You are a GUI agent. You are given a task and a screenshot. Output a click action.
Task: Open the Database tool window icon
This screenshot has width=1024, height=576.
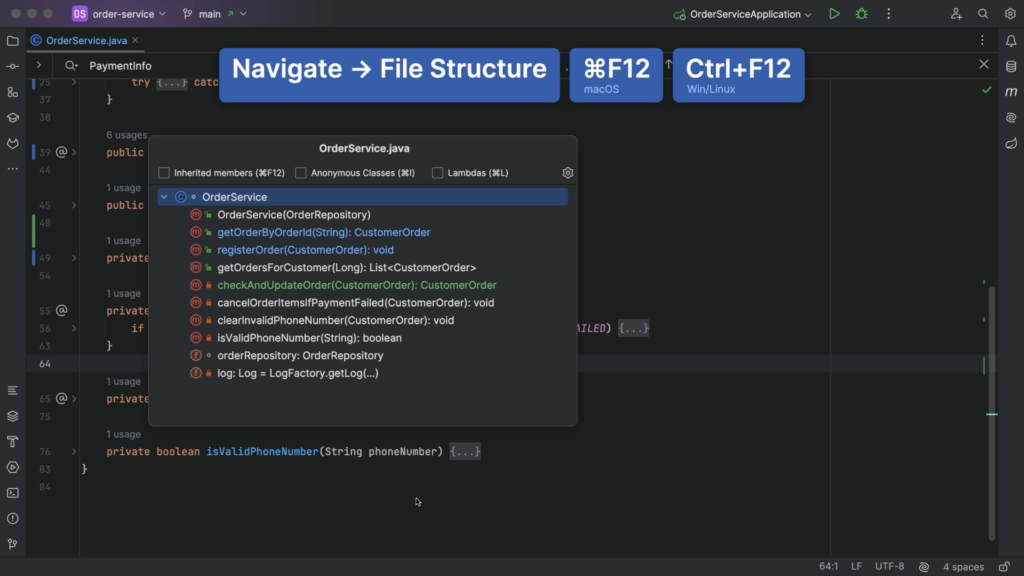(1011, 67)
